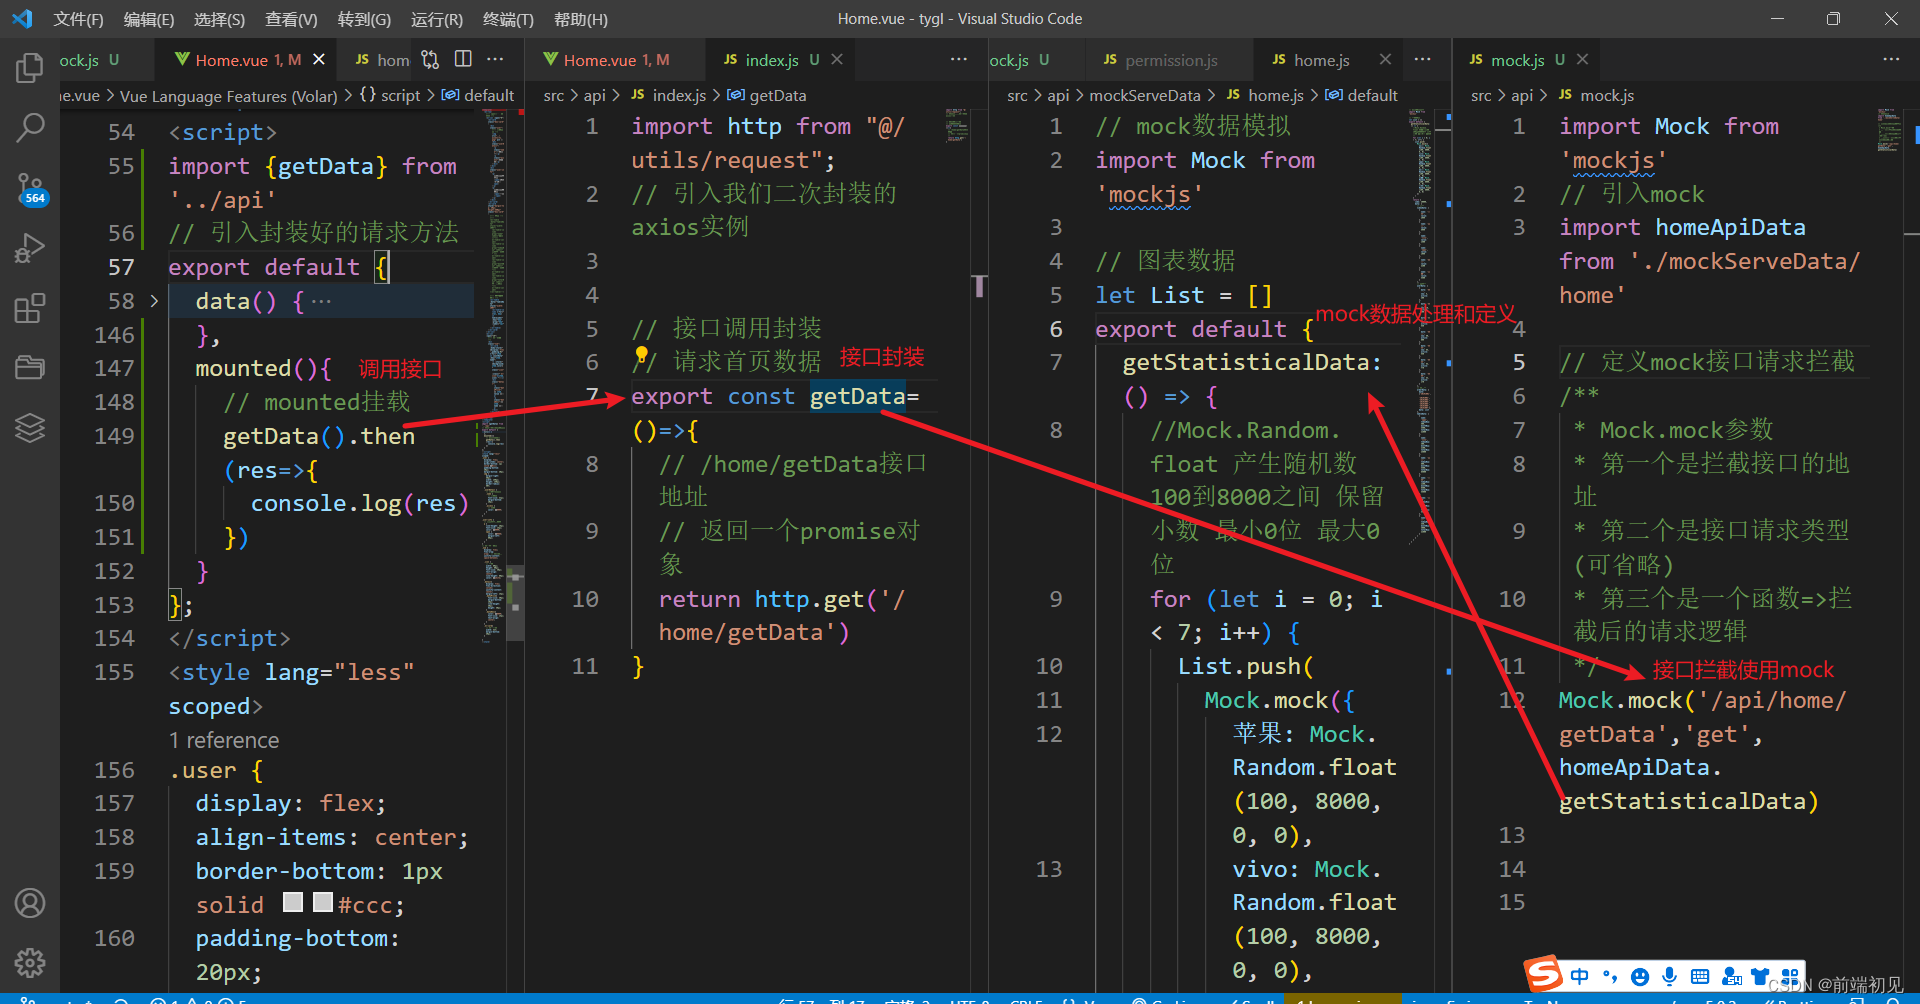Viewport: 1920px width, 1004px height.
Task: Open Sogou soft keyboard icon
Action: [x=1699, y=977]
